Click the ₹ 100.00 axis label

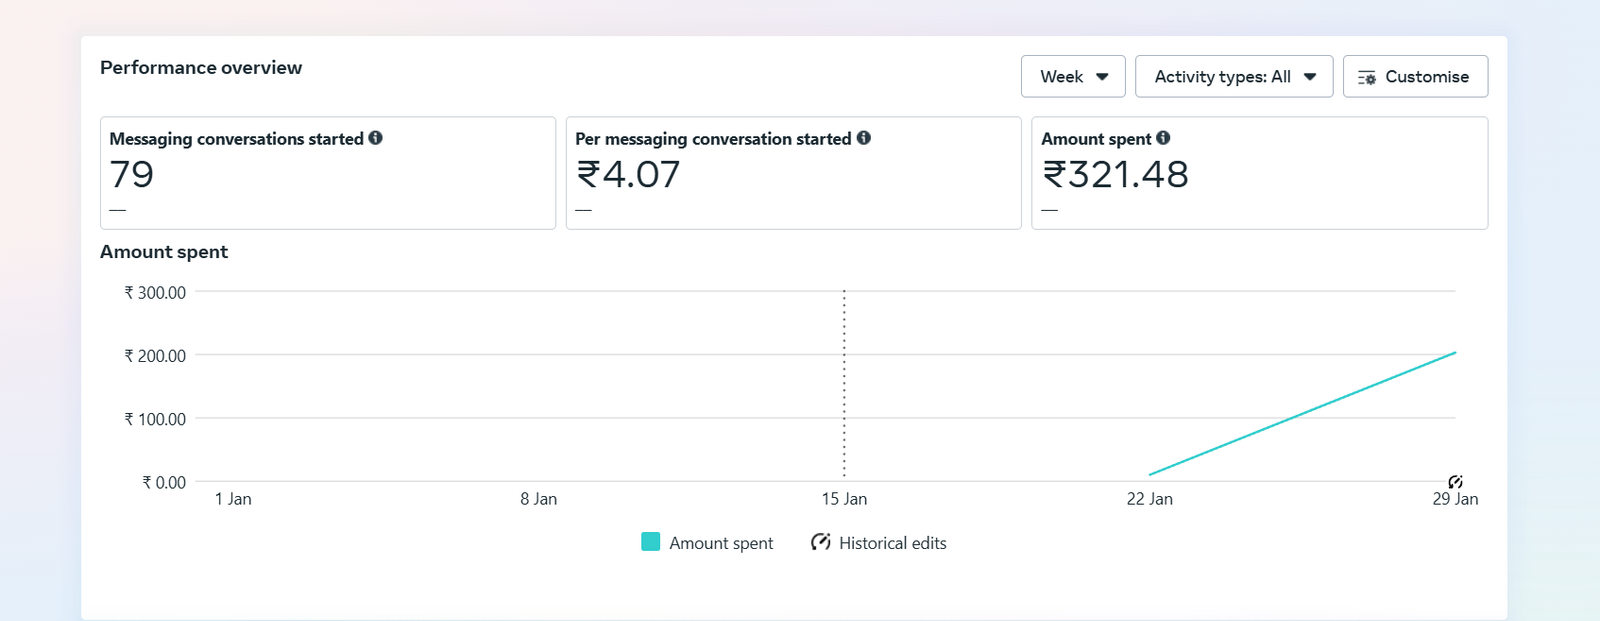click(x=155, y=419)
